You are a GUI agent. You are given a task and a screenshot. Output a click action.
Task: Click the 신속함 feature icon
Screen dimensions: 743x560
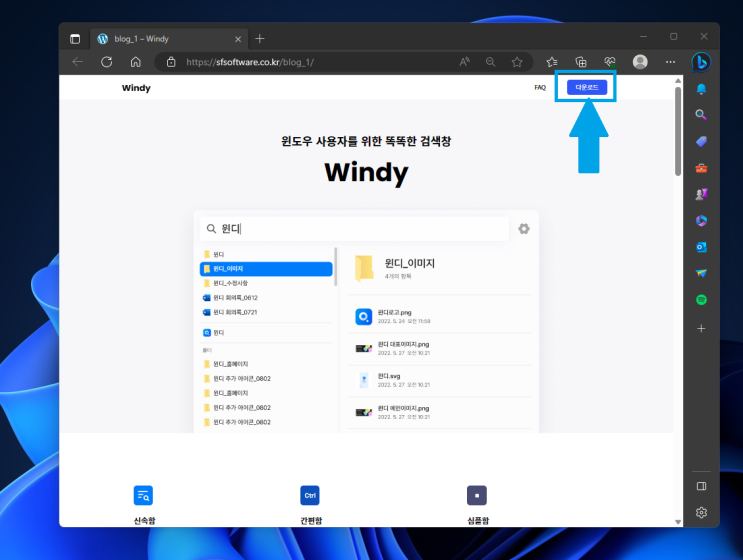click(x=143, y=496)
